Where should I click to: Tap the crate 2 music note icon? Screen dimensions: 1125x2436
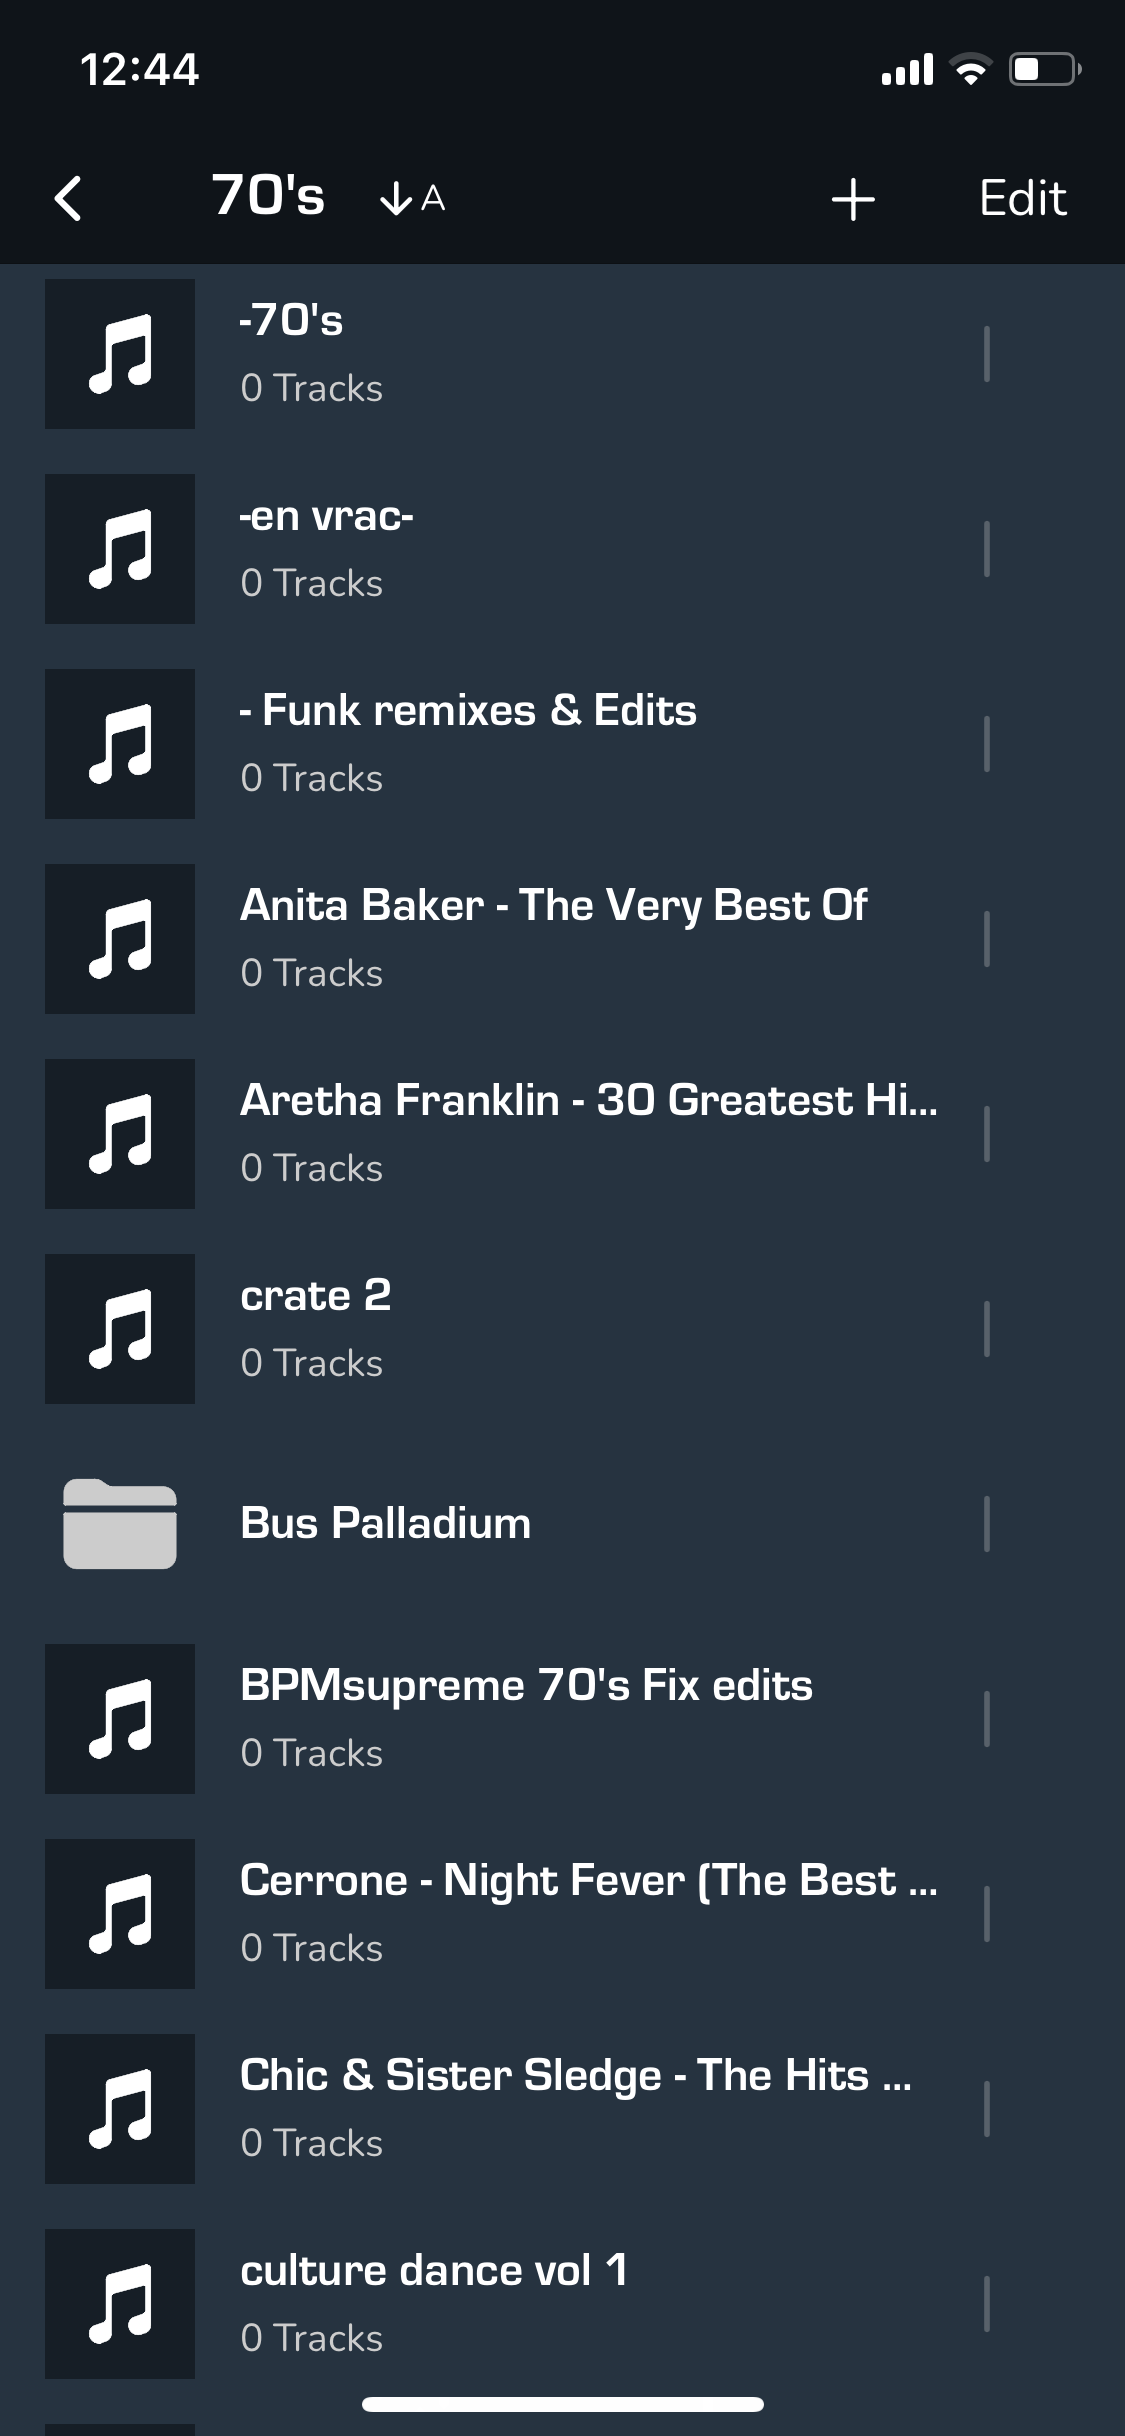(x=120, y=1329)
